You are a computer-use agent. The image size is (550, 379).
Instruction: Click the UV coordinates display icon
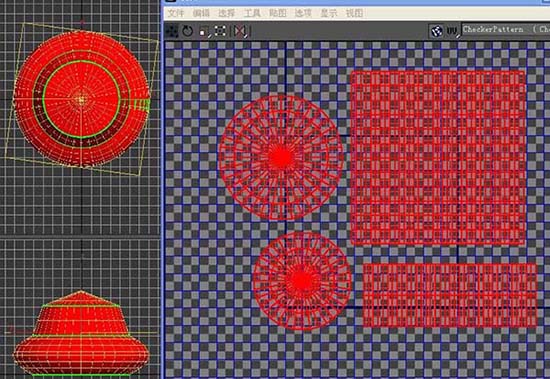(x=453, y=31)
